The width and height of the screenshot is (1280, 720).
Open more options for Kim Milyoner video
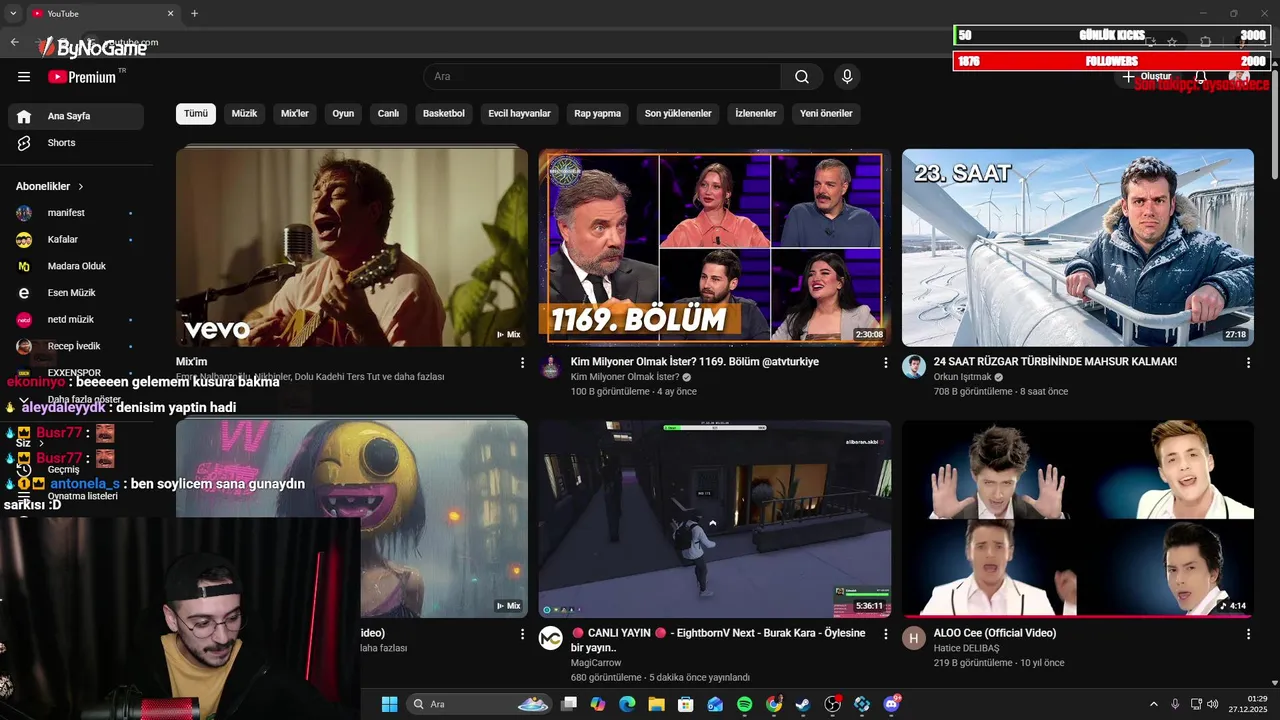tap(885, 362)
